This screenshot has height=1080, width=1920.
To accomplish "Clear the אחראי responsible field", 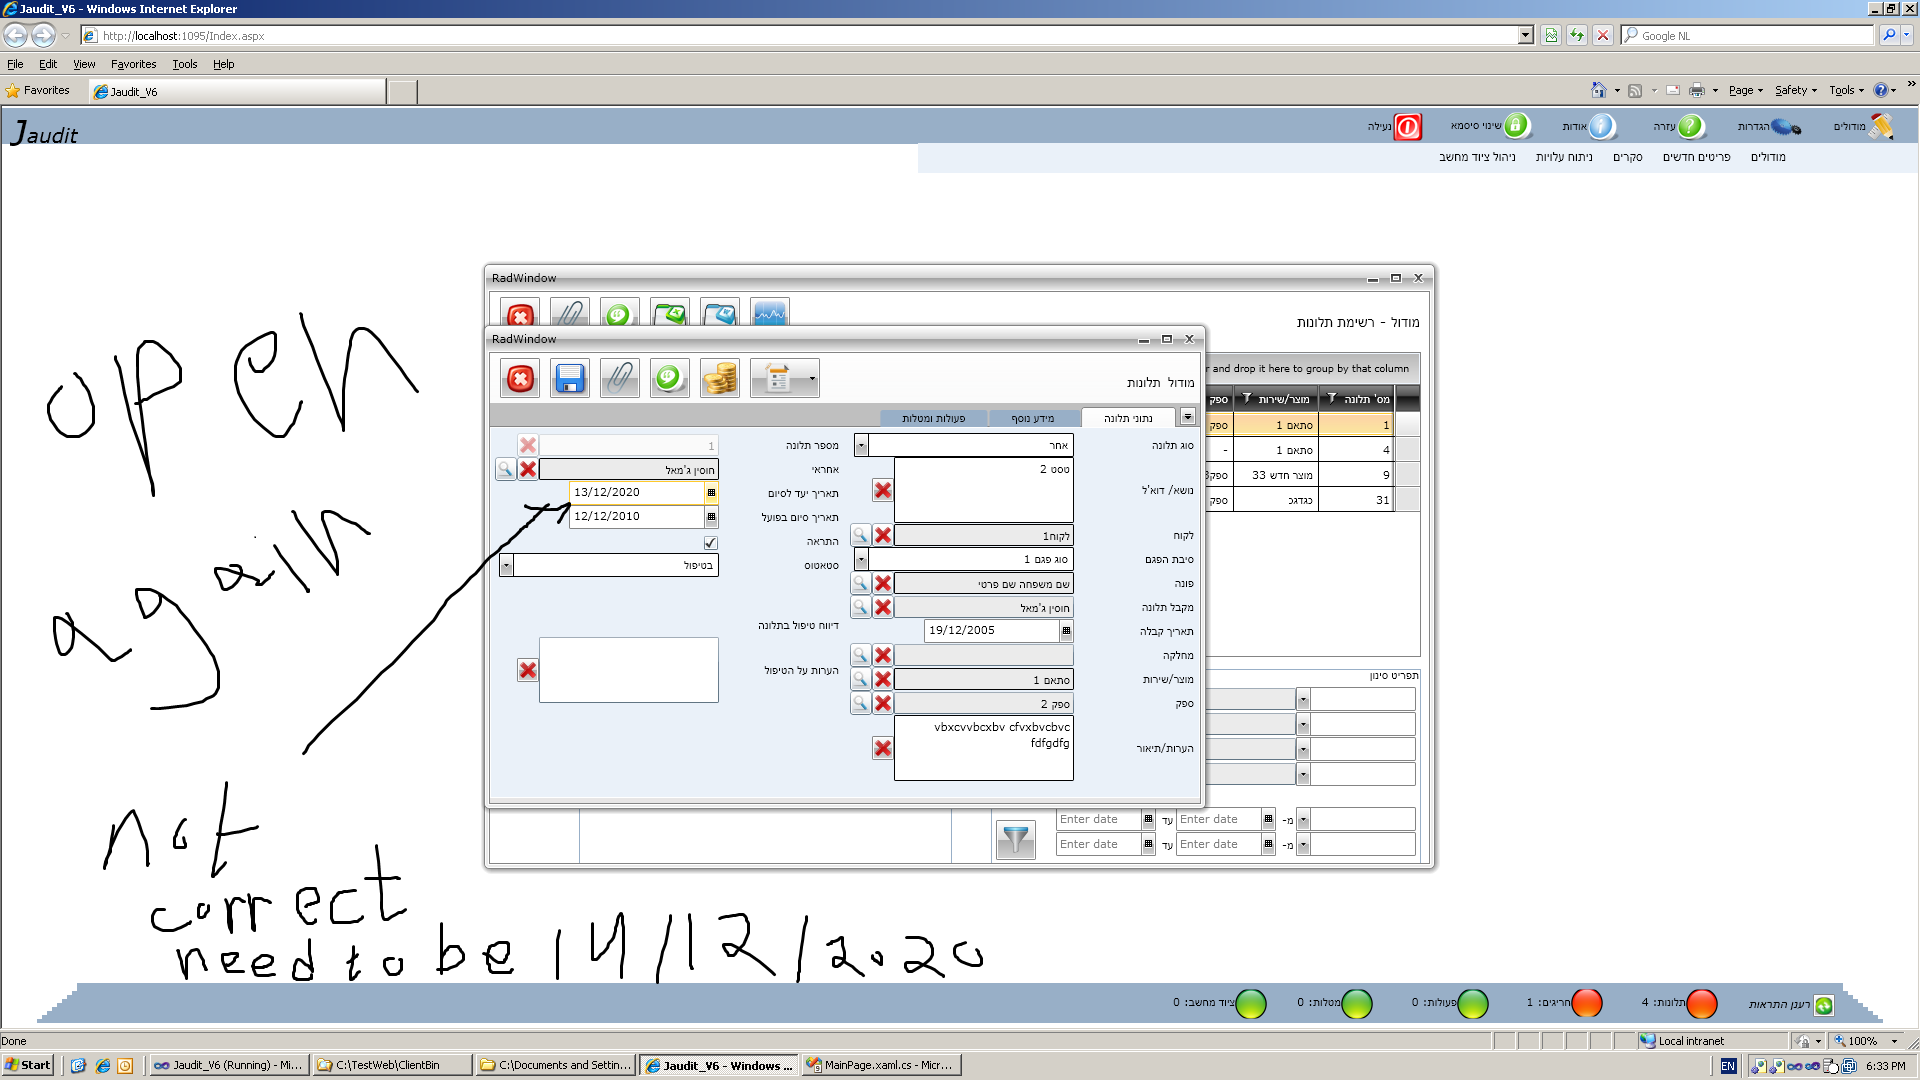I will (528, 469).
